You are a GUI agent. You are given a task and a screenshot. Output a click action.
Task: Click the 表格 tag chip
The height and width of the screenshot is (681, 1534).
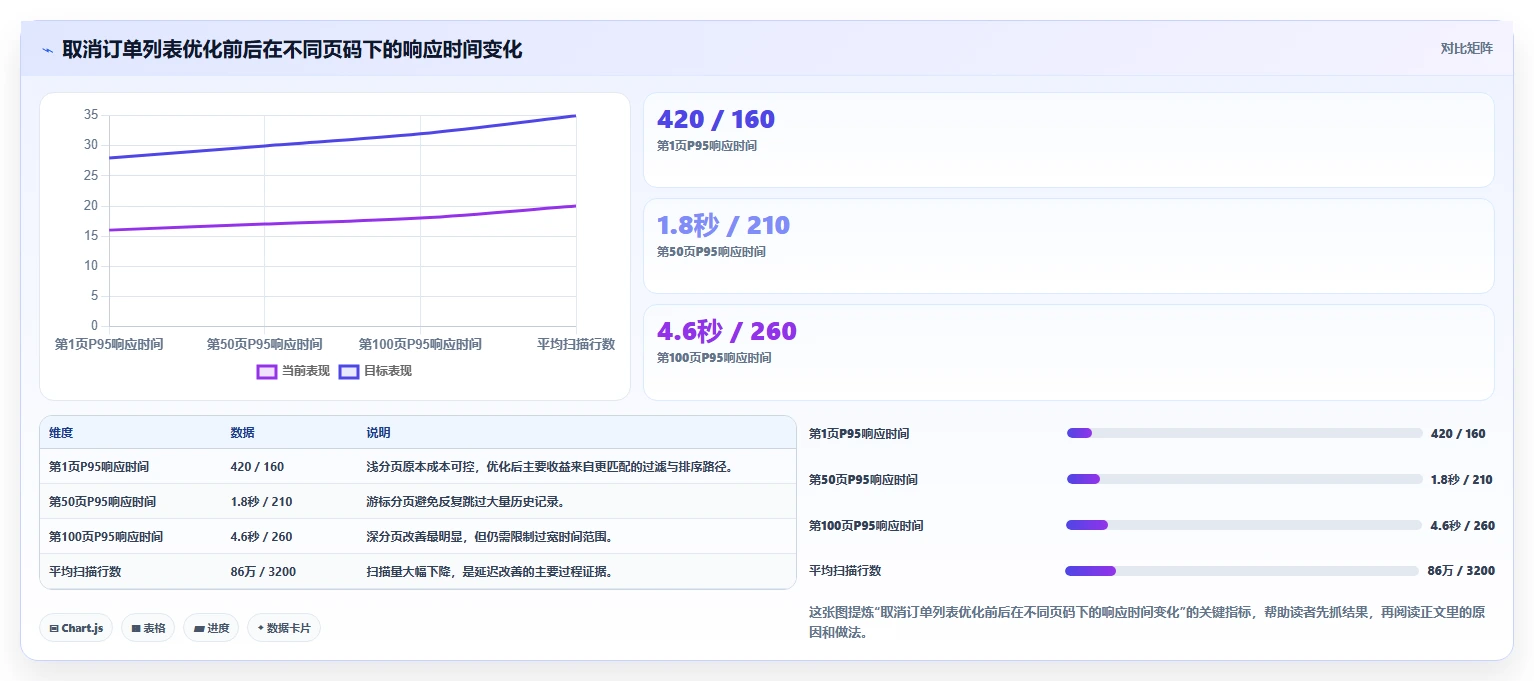tap(148, 628)
